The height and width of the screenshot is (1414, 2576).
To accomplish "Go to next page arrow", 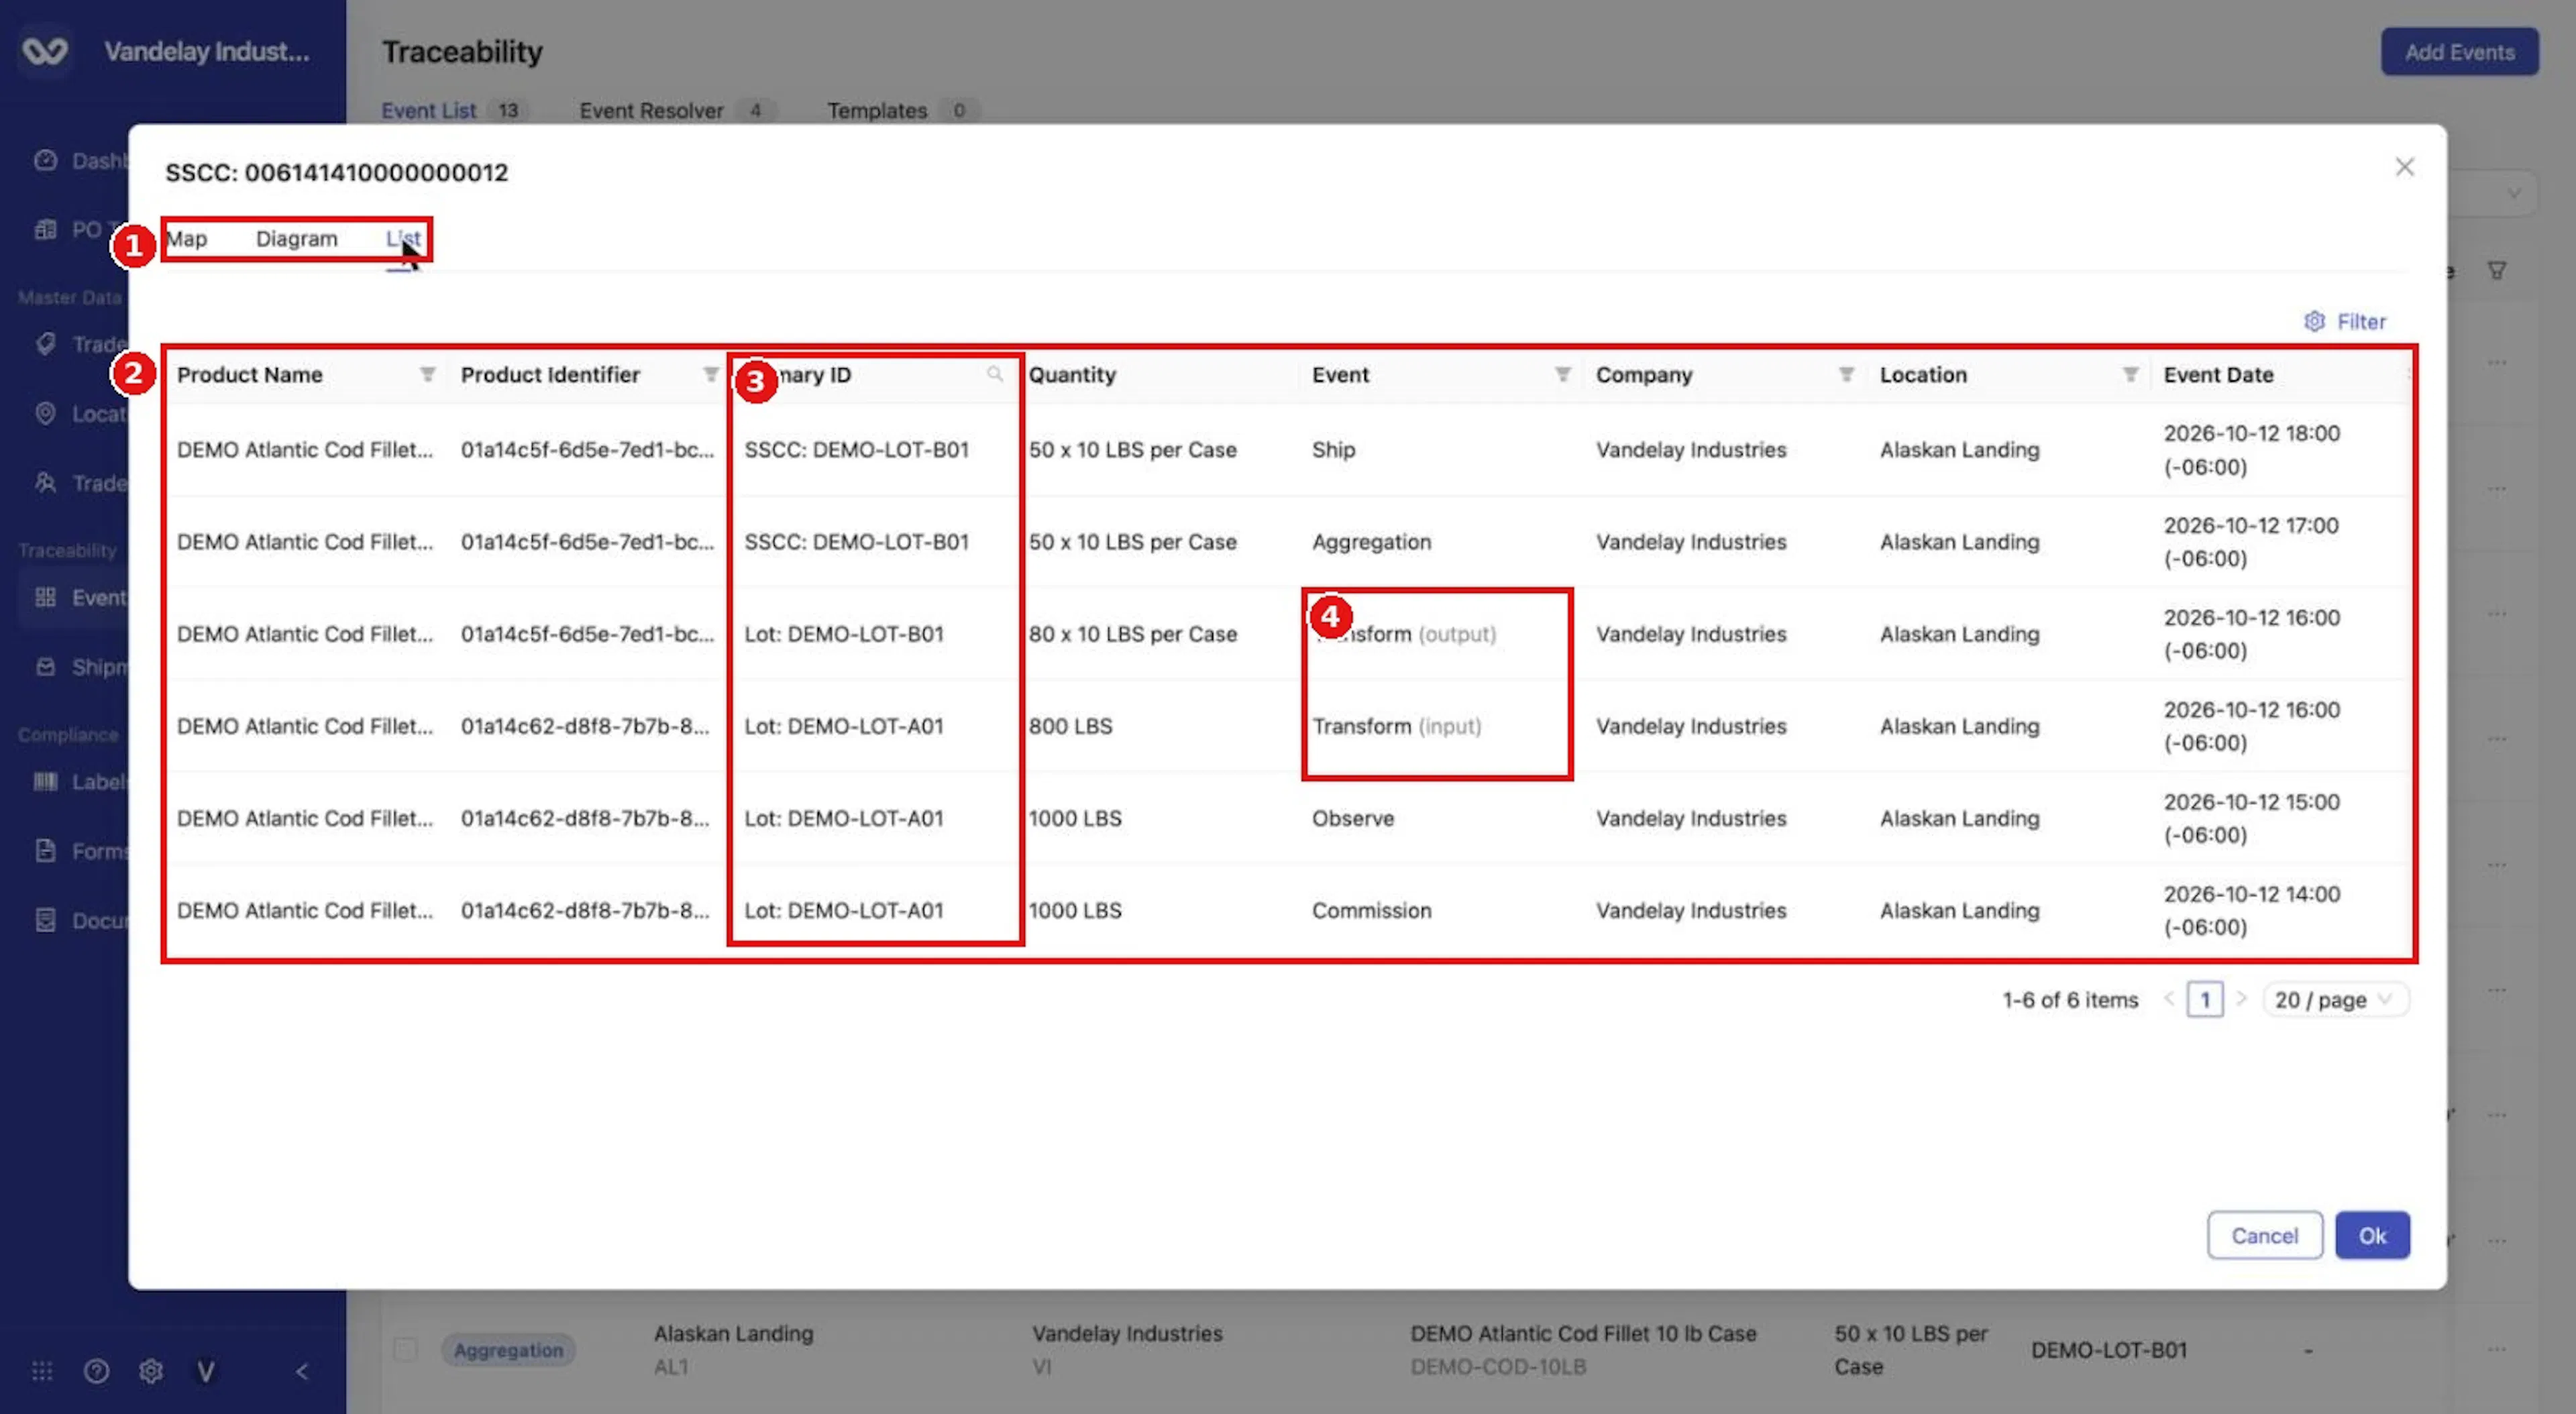I will pyautogui.click(x=2241, y=999).
